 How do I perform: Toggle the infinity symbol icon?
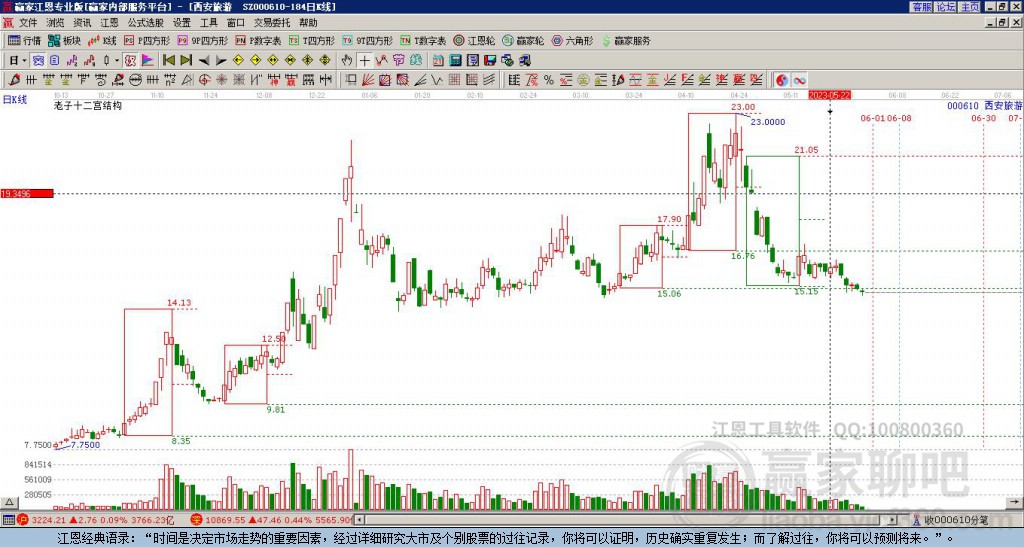click(799, 80)
